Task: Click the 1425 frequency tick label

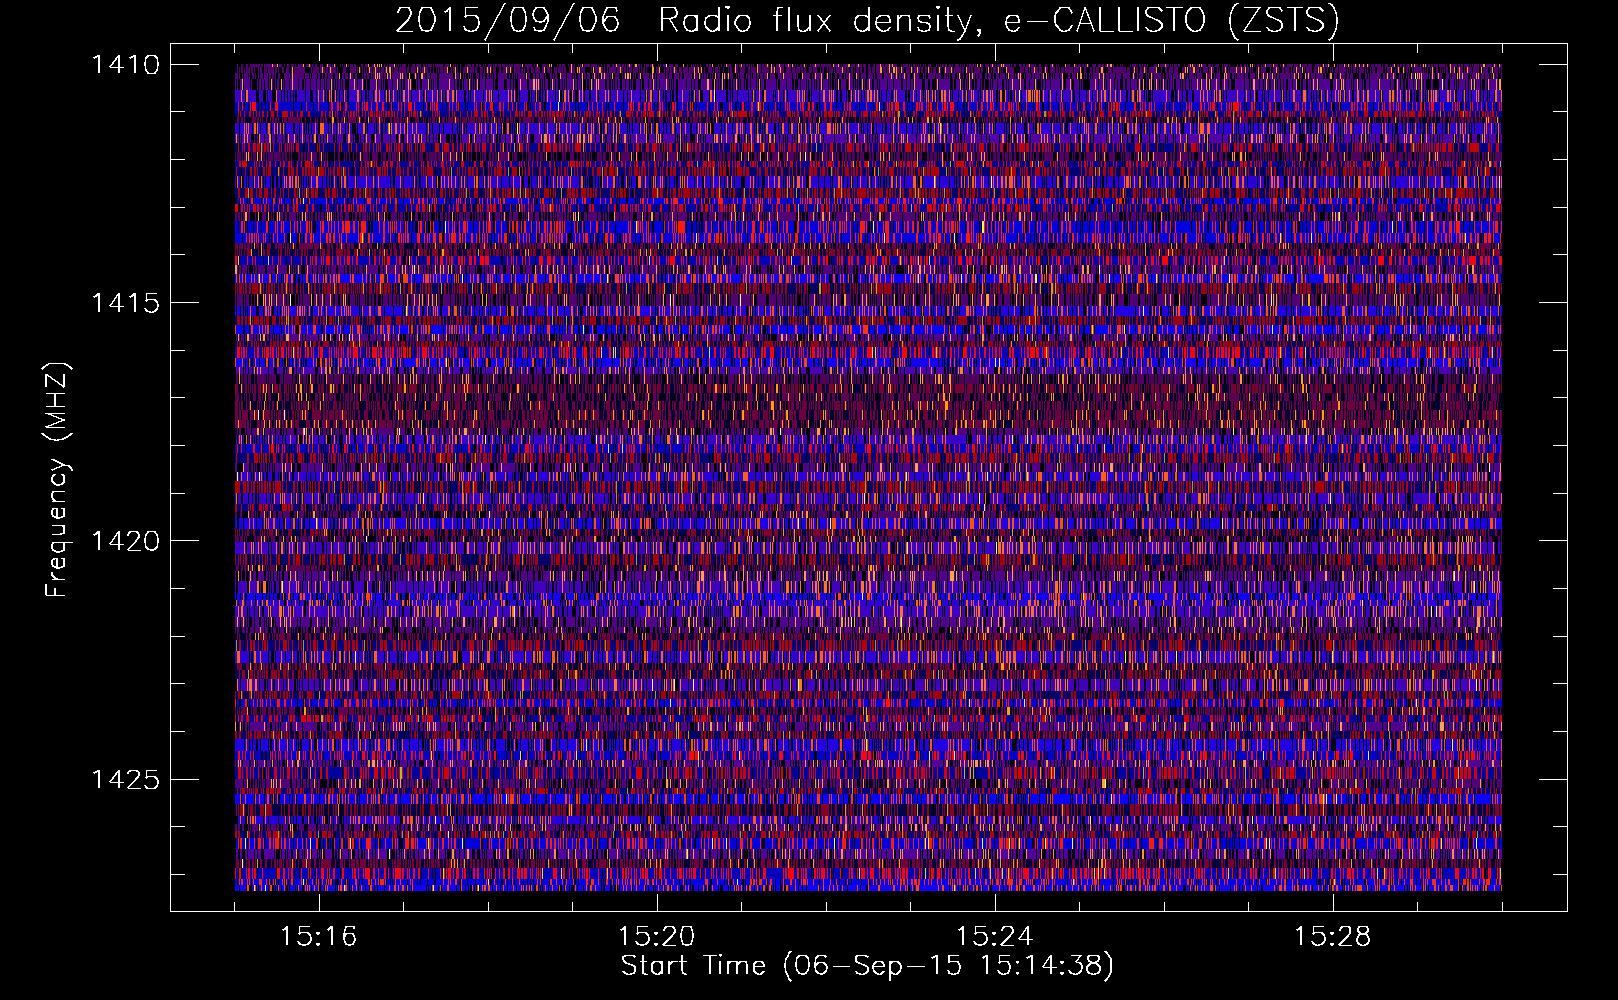Action: point(125,779)
